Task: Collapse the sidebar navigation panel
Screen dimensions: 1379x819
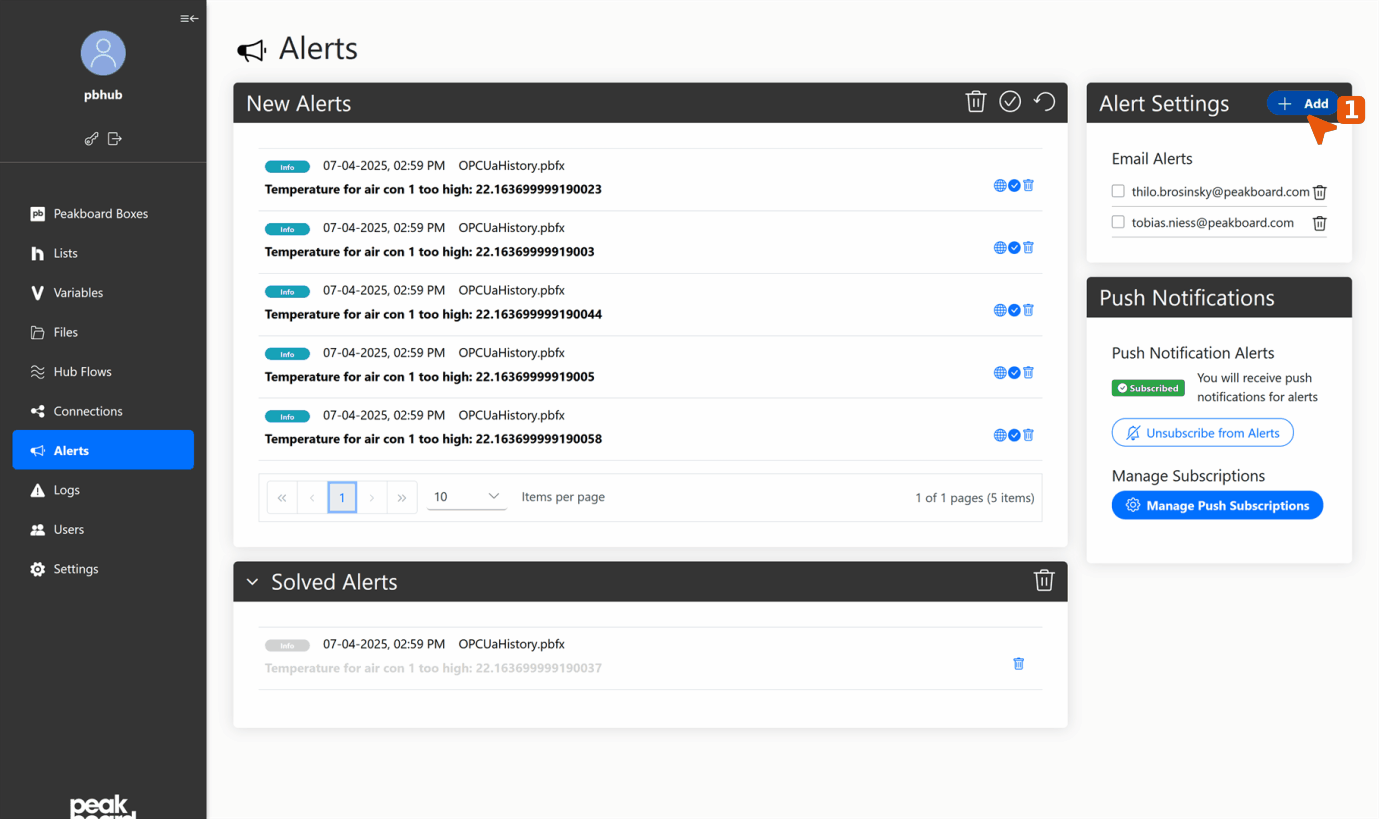Action: tap(189, 18)
